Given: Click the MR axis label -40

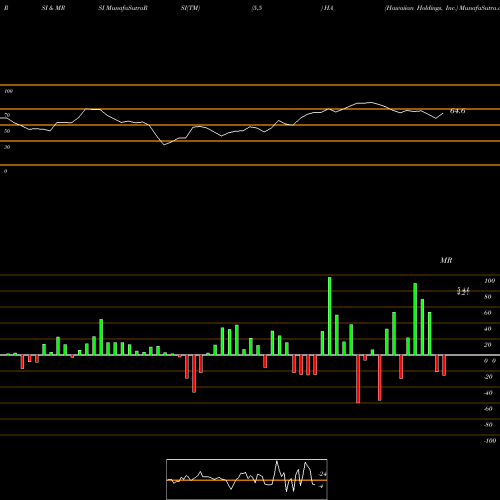Looking at the screenshot, I should coord(488,393).
